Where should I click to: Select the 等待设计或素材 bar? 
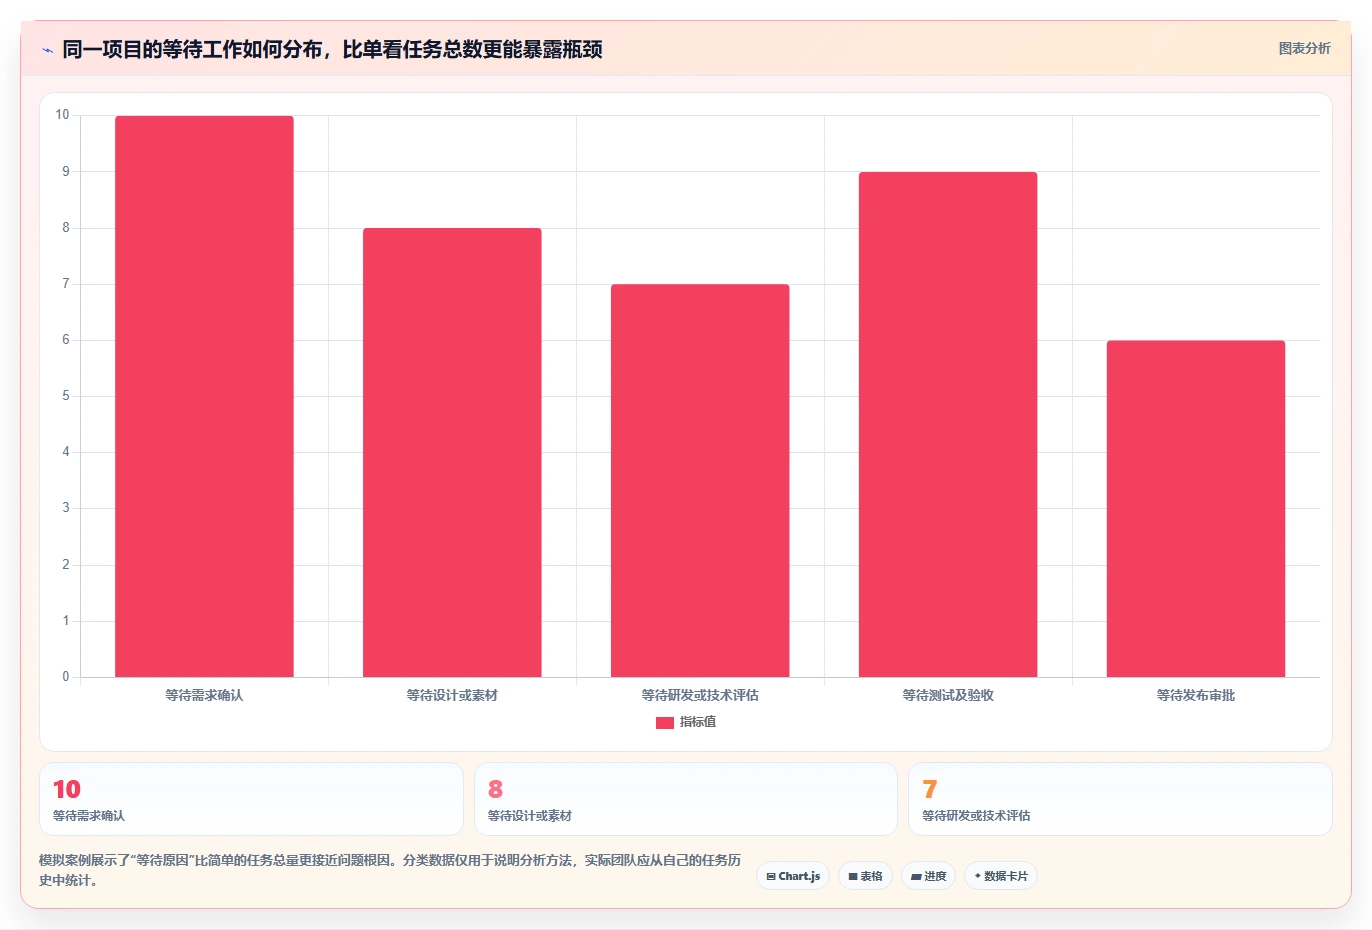tap(452, 452)
